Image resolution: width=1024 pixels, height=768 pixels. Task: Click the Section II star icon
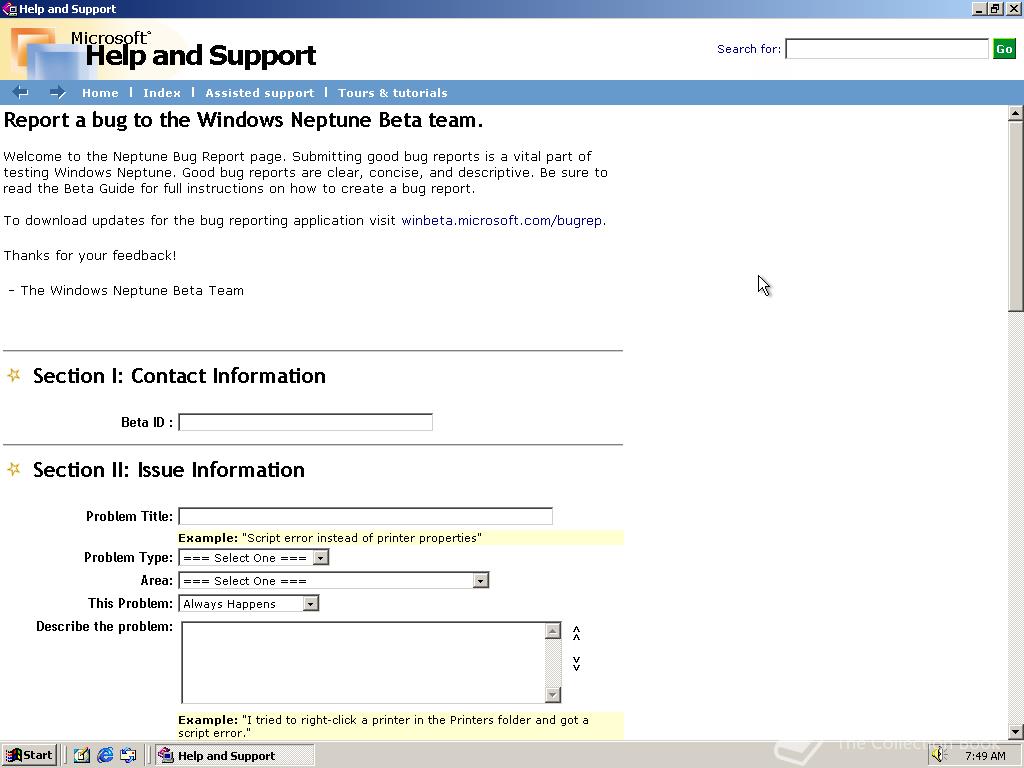[14, 469]
